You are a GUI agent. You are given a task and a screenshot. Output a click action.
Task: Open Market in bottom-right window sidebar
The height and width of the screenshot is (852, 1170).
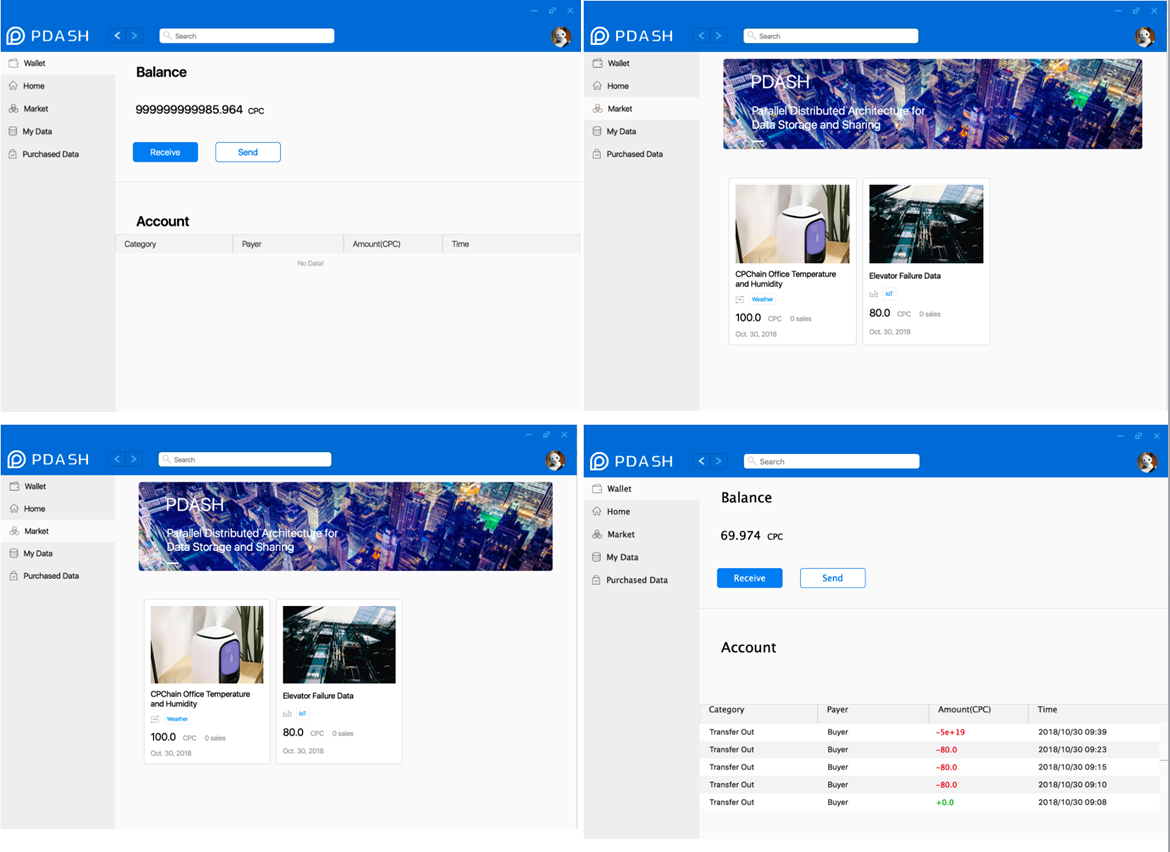[x=642, y=534]
